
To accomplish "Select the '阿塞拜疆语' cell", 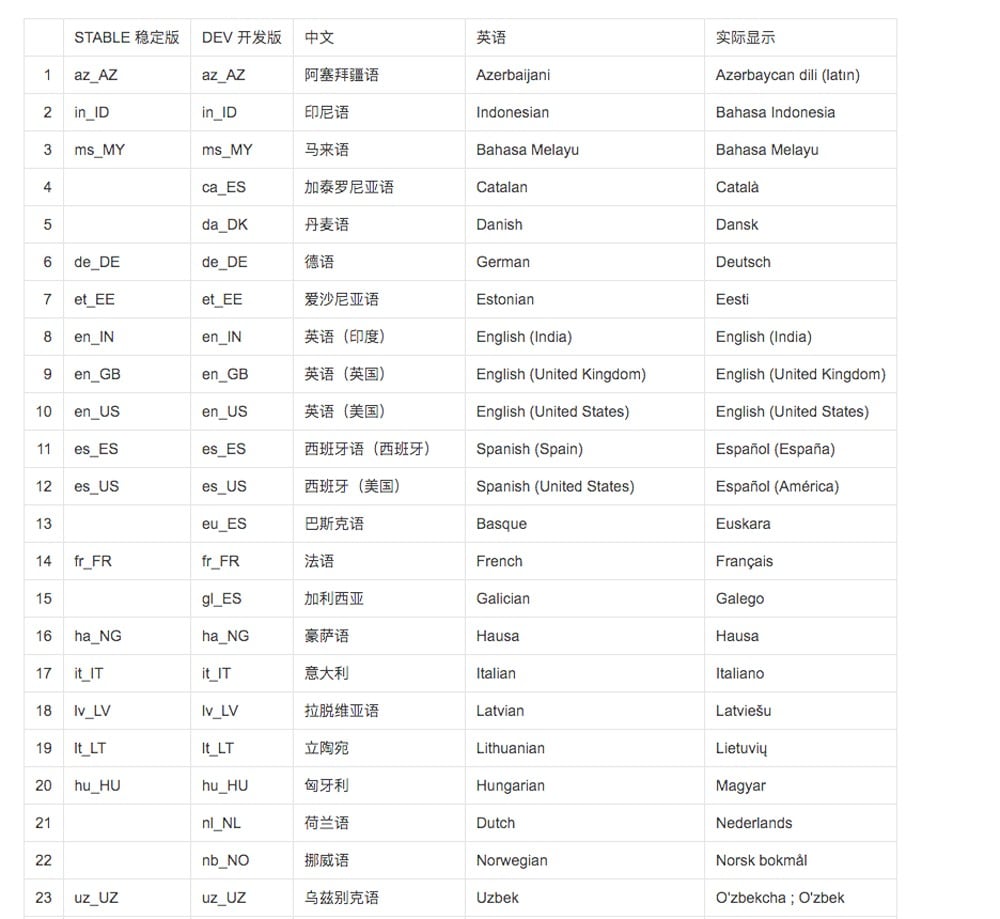I will coord(379,75).
